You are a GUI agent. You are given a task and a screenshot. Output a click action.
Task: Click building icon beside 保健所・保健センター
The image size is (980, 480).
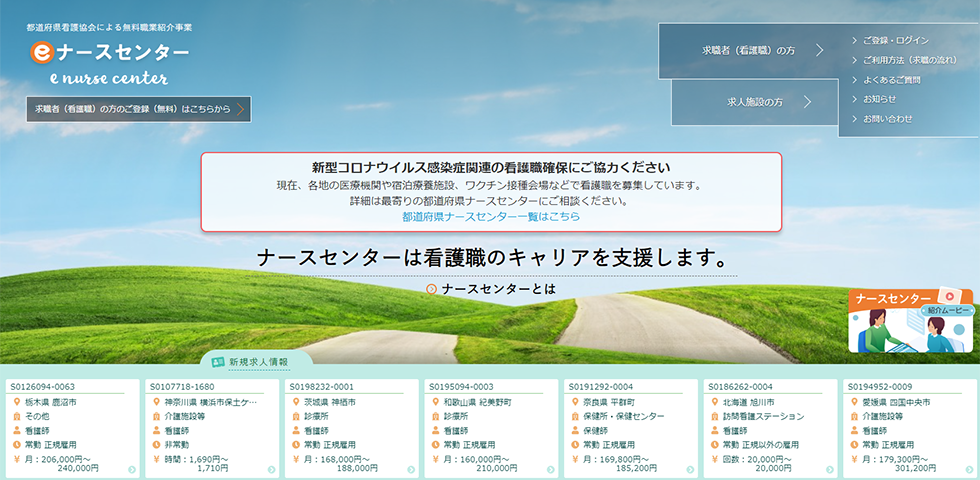576,416
